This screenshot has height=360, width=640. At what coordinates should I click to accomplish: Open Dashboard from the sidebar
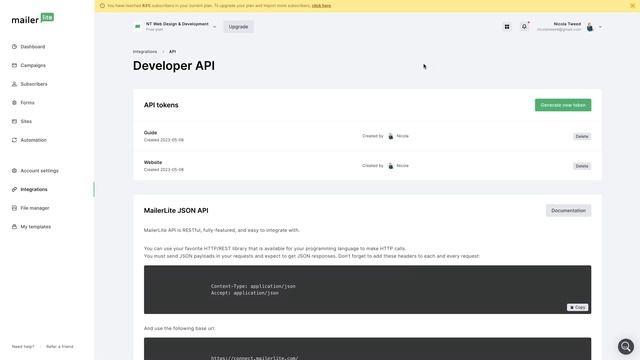pyautogui.click(x=33, y=47)
